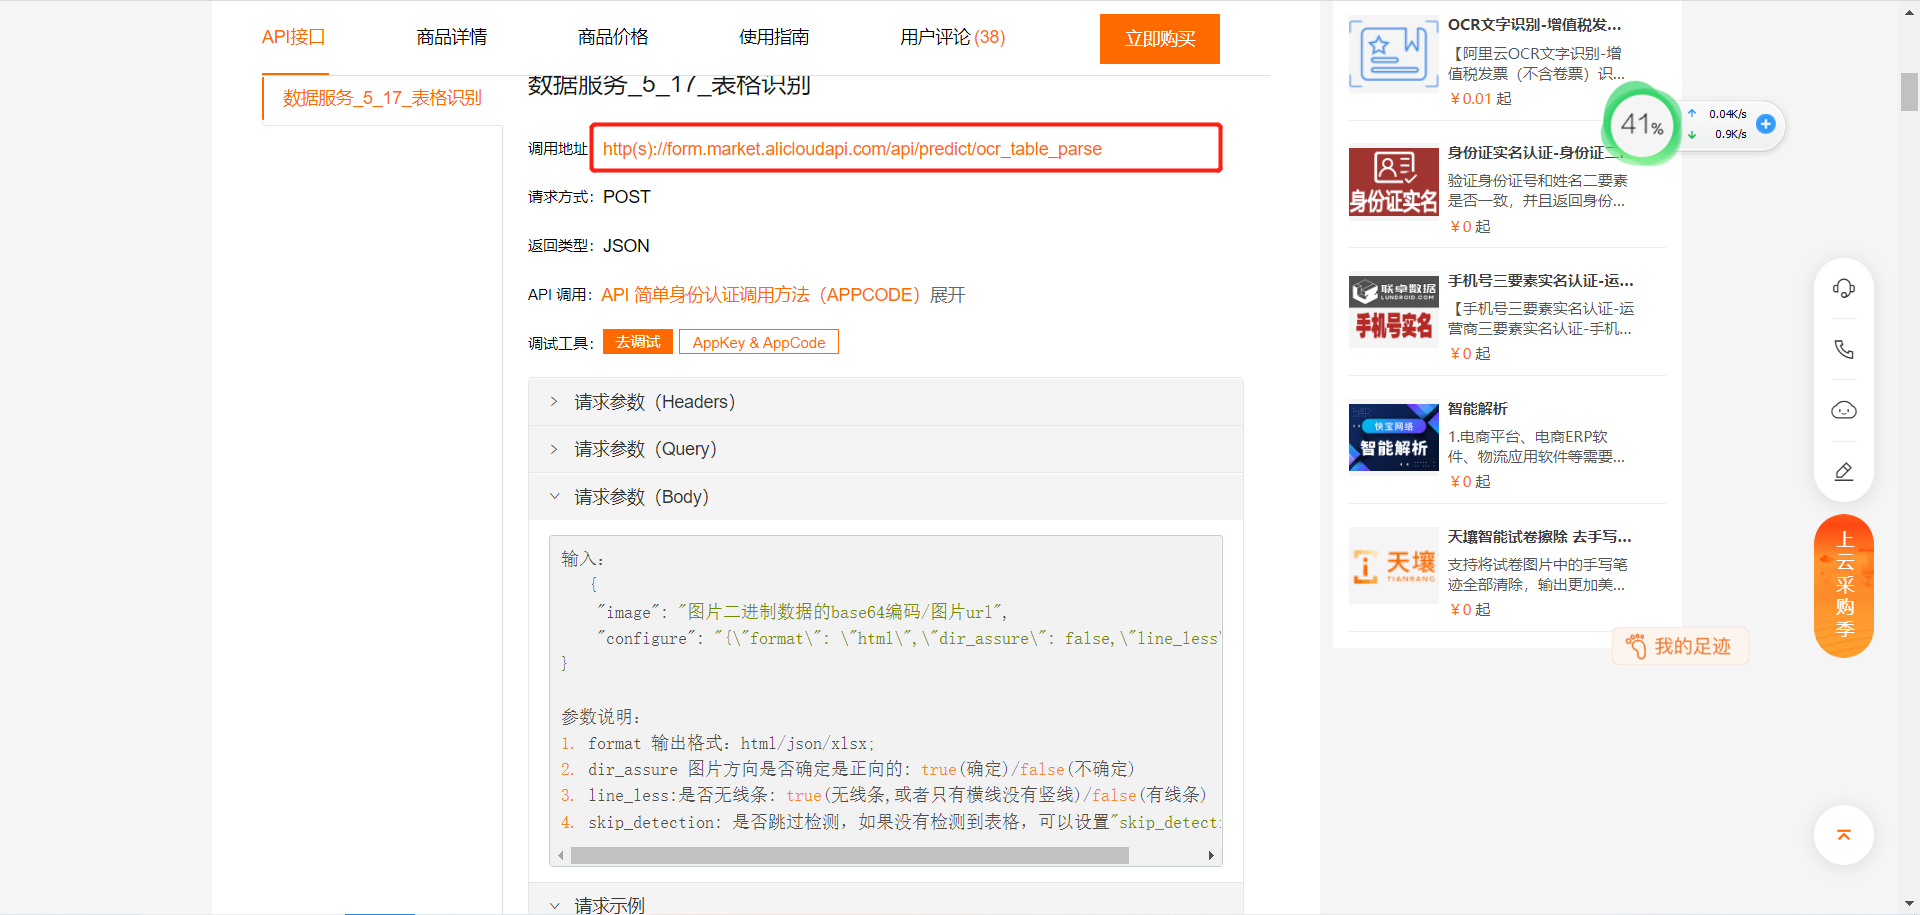Click price ¥0.01 起 of OCR product
The height and width of the screenshot is (915, 1920).
click(1481, 99)
